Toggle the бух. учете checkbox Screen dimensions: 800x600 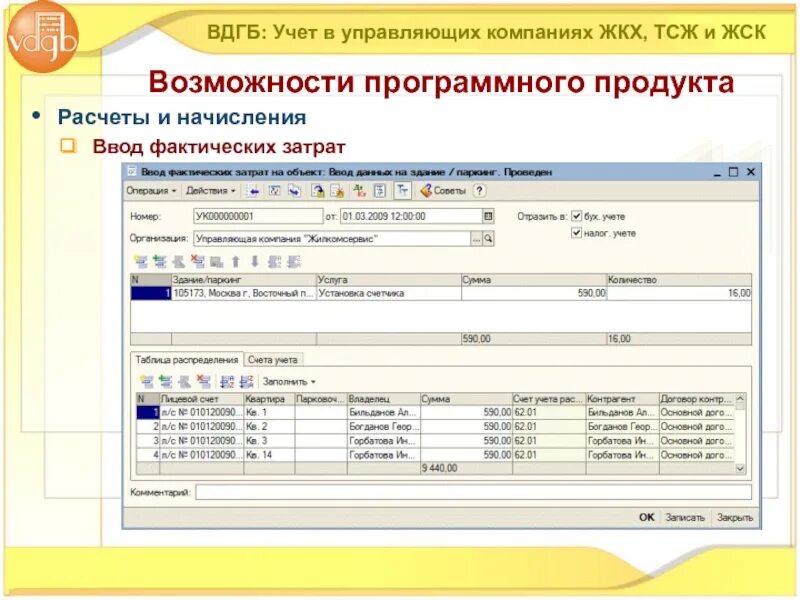[577, 216]
